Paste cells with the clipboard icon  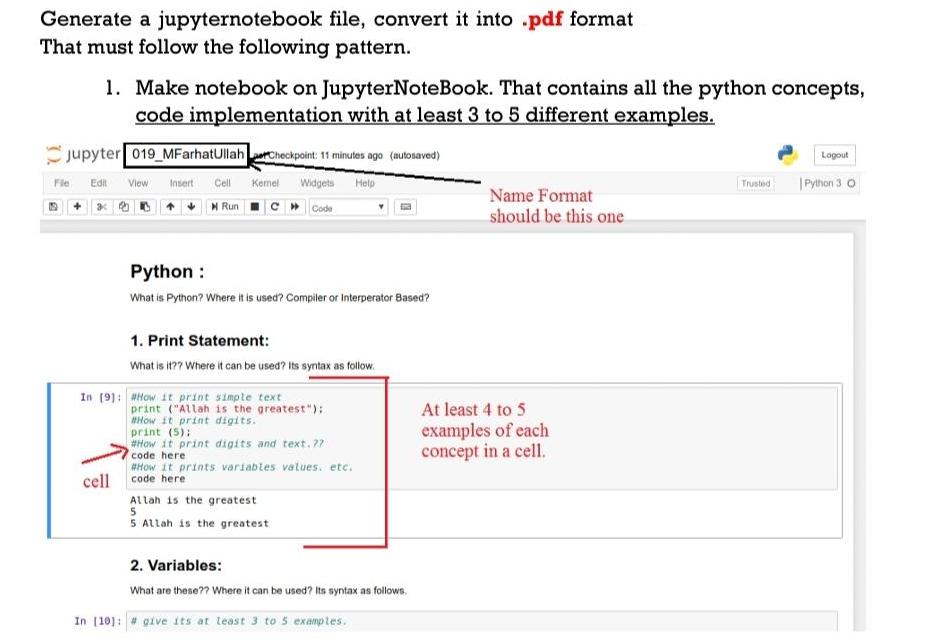[144, 207]
